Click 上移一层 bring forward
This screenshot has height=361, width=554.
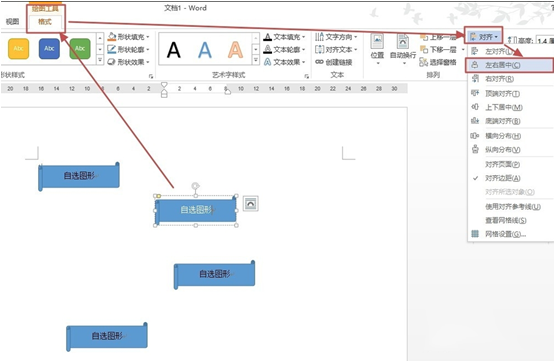coord(438,37)
